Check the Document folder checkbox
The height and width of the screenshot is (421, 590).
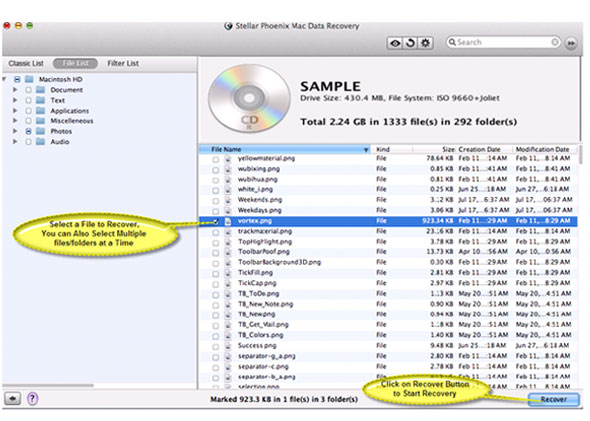coord(28,90)
